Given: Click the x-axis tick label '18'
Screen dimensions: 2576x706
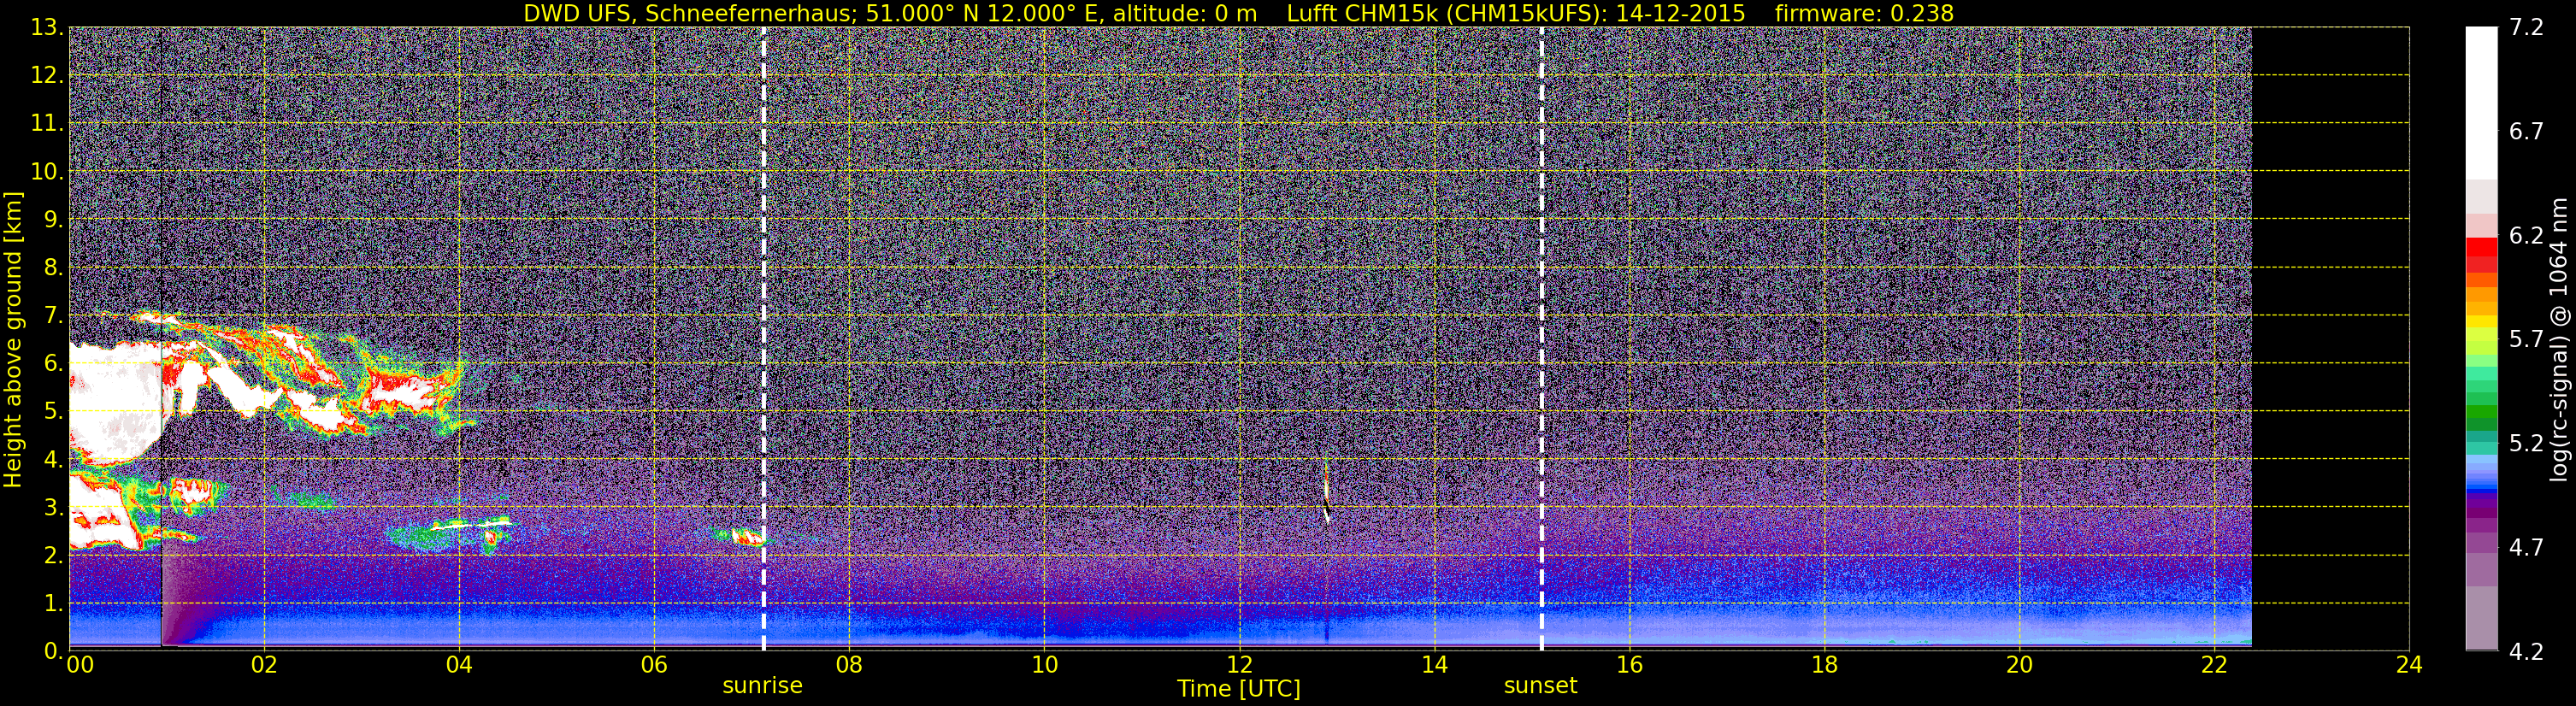Looking at the screenshot, I should tap(1824, 665).
